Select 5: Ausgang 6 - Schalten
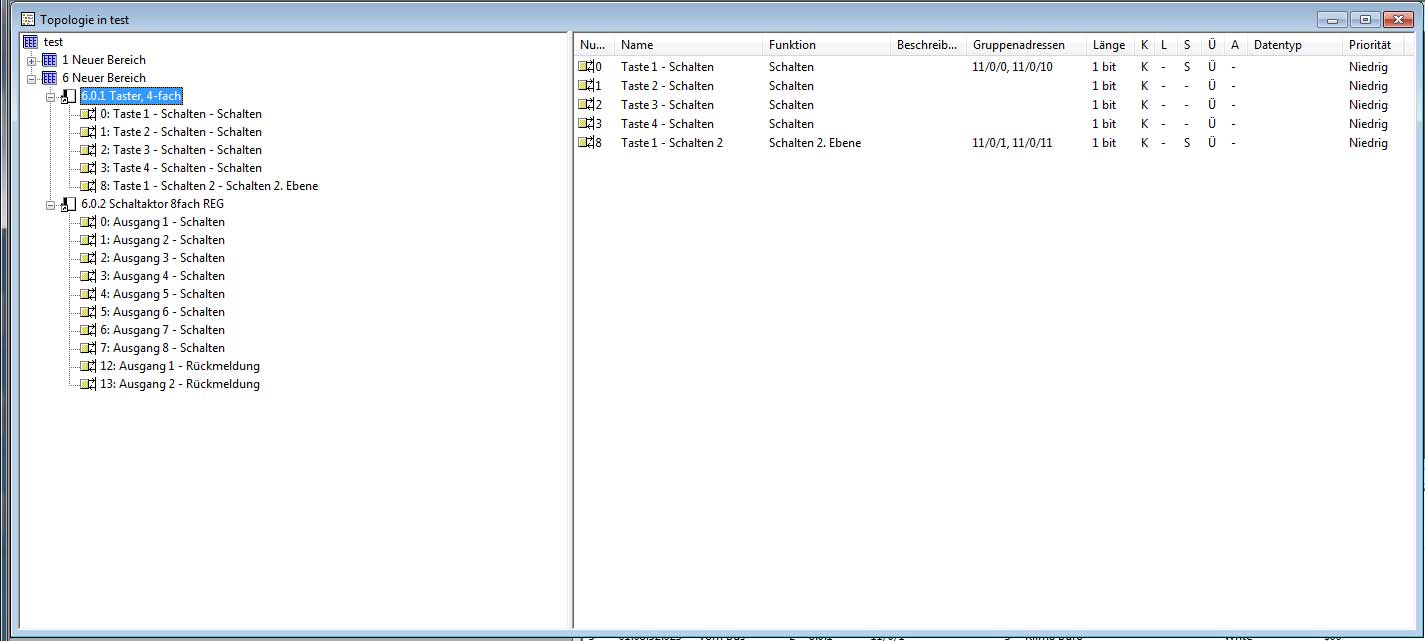 pos(162,312)
